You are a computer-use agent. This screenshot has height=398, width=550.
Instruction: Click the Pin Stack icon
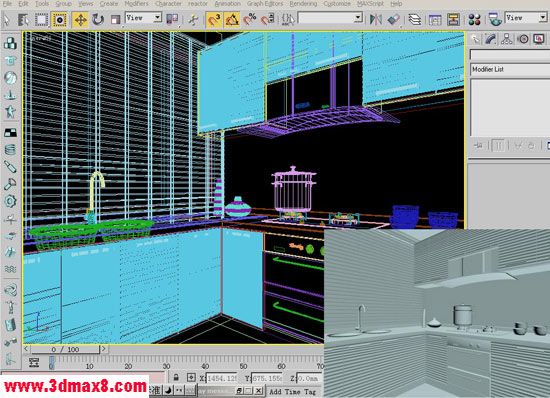tap(478, 145)
